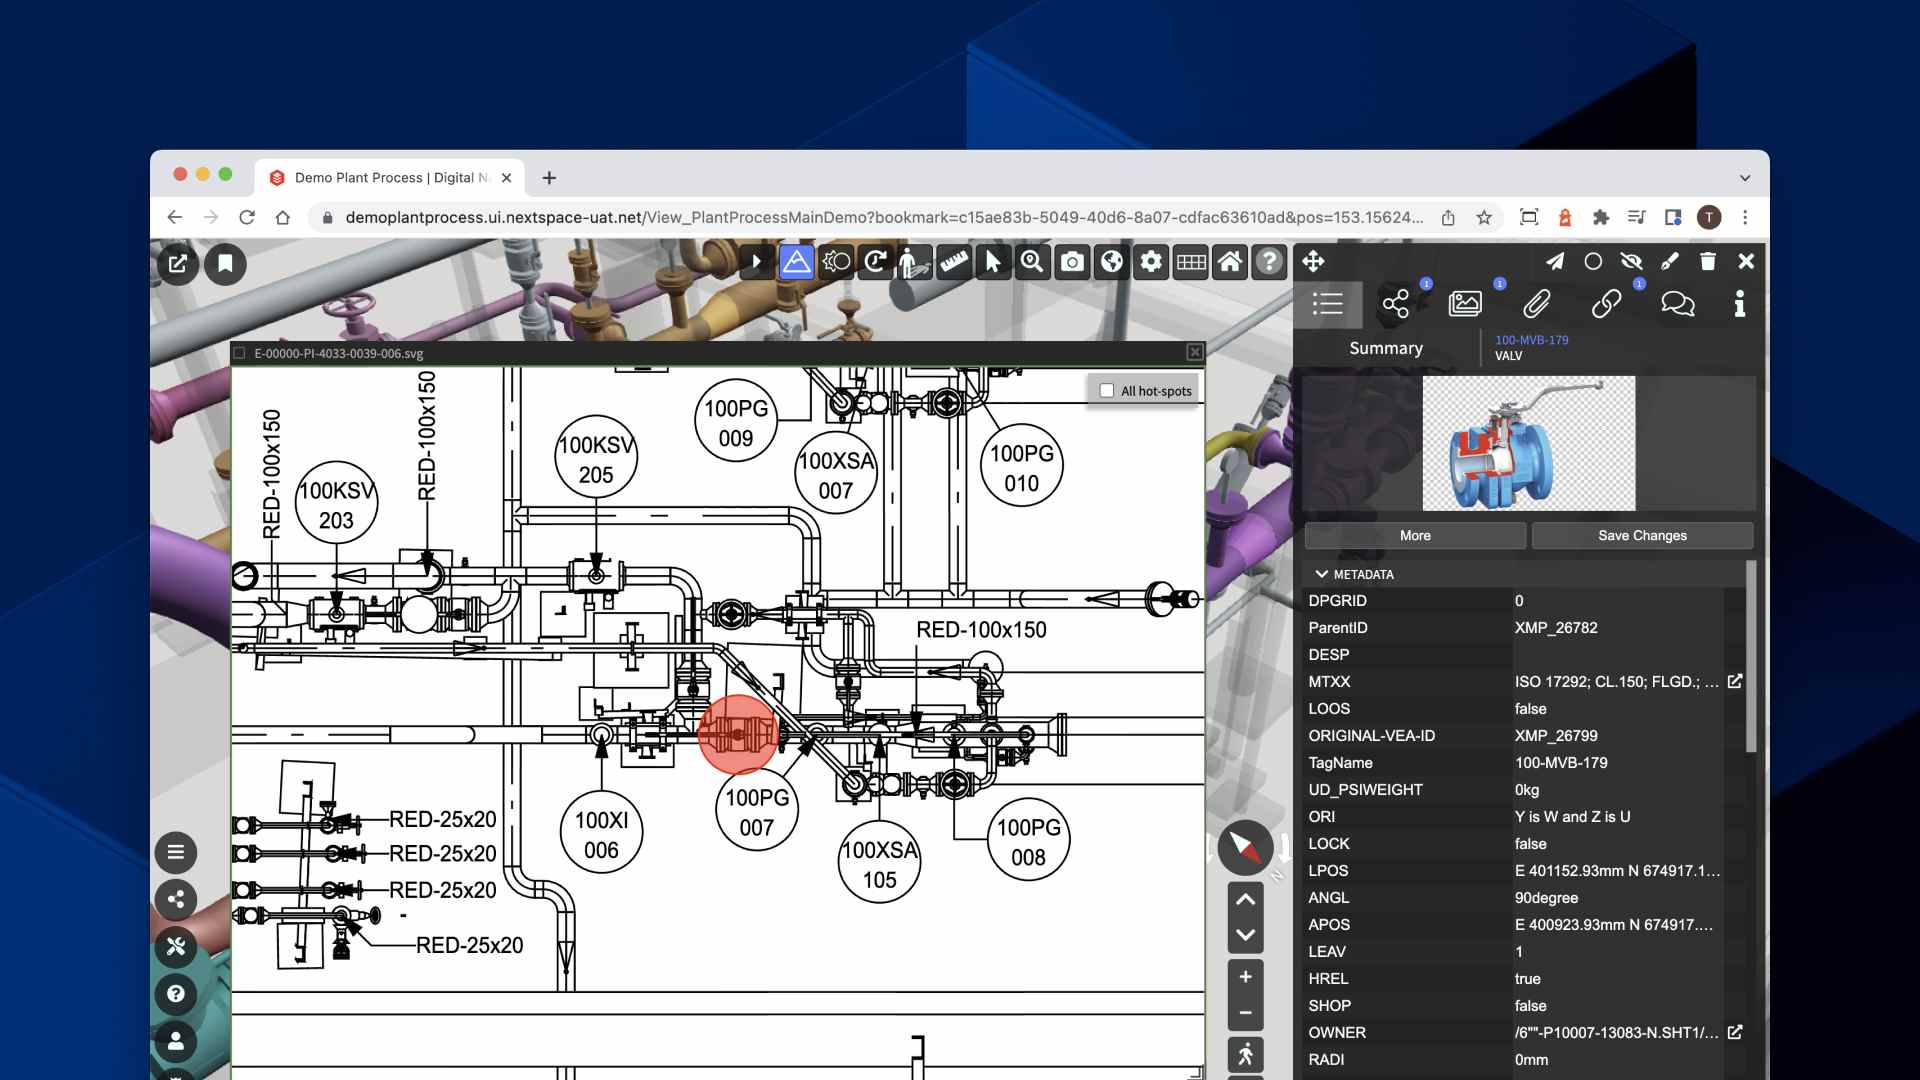Open the magnifier search tool
Viewport: 1920px width, 1080px height.
(1032, 262)
